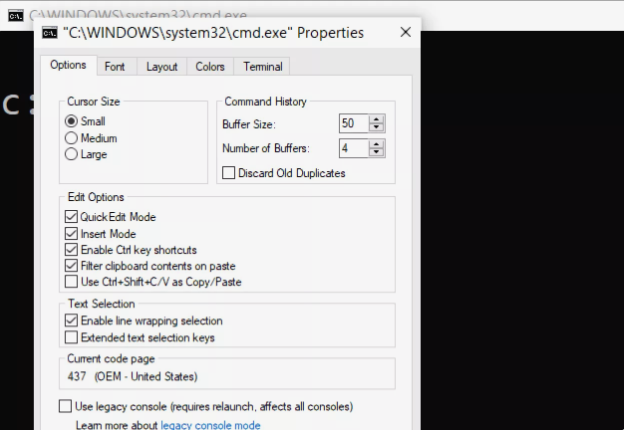
Task: Click the Number of Buffers label
Action: [266, 148]
